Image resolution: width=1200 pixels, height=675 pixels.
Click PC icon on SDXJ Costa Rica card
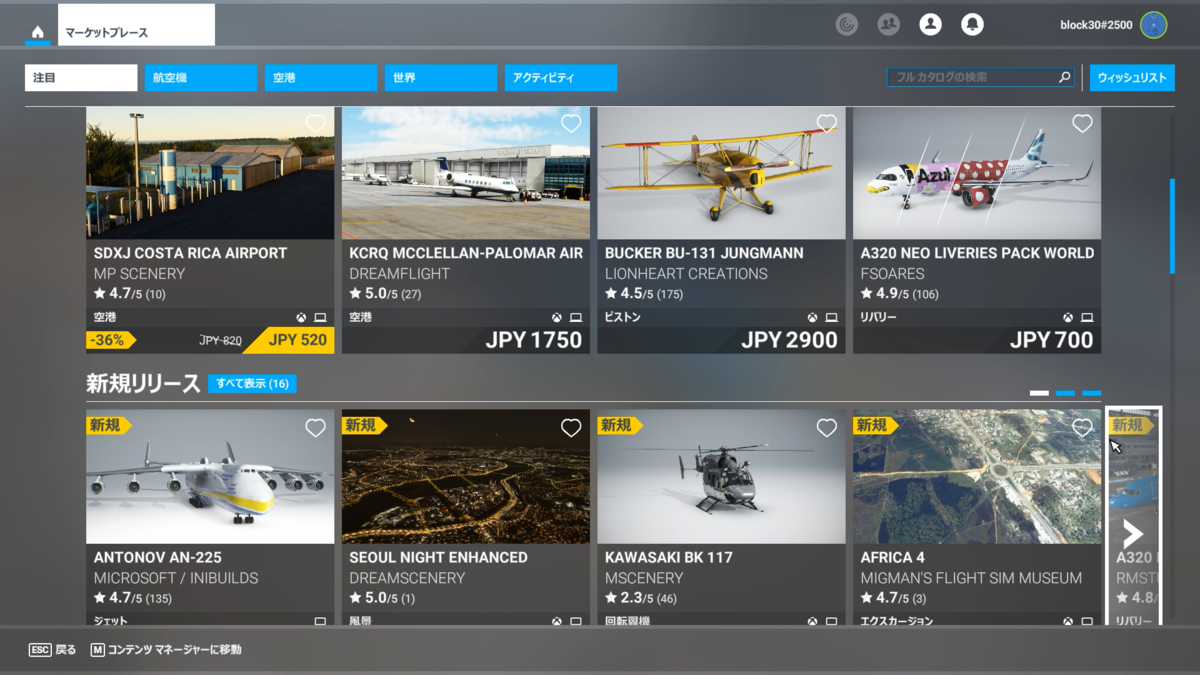[x=320, y=317]
